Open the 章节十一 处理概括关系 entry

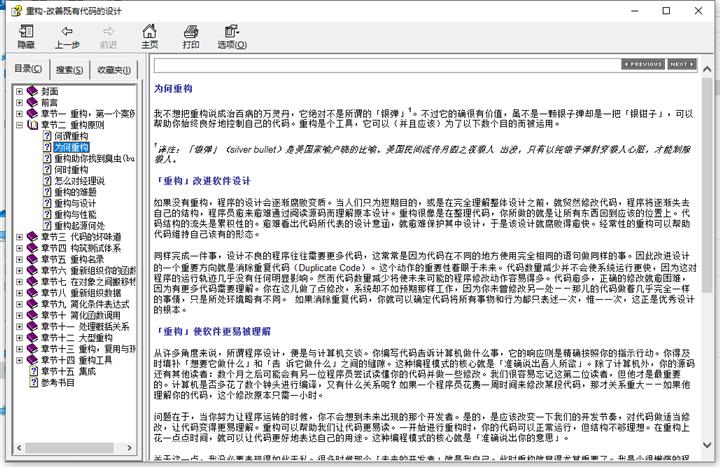[85, 326]
